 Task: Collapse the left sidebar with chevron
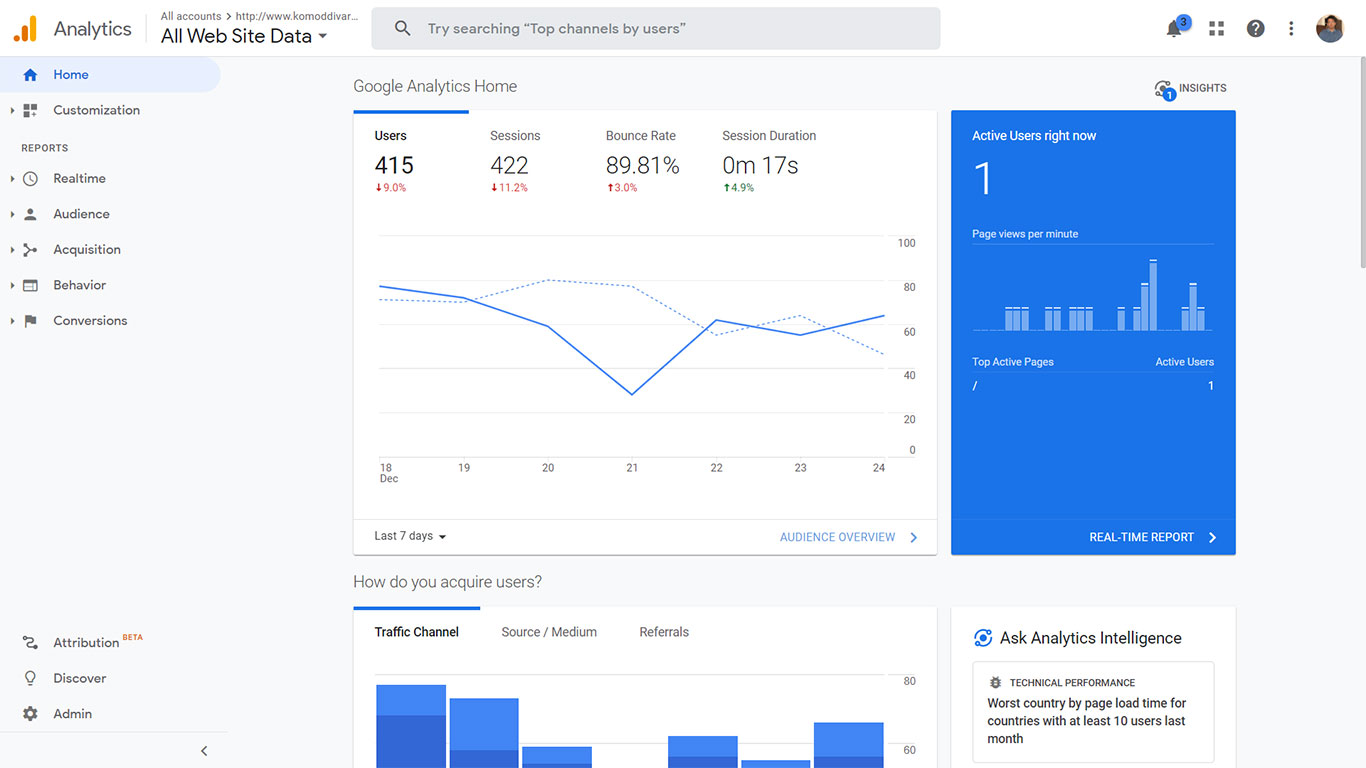click(204, 751)
